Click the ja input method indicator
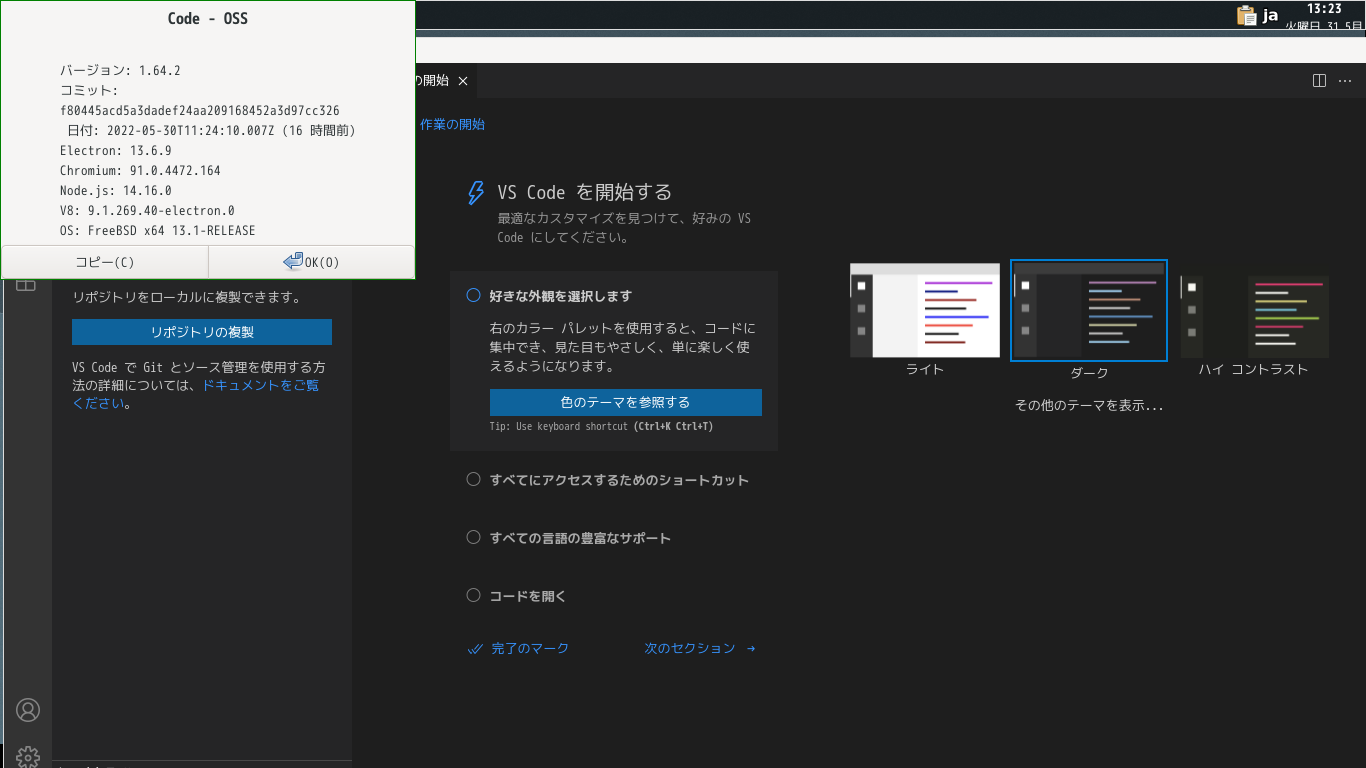The image size is (1366, 768). point(1270,15)
